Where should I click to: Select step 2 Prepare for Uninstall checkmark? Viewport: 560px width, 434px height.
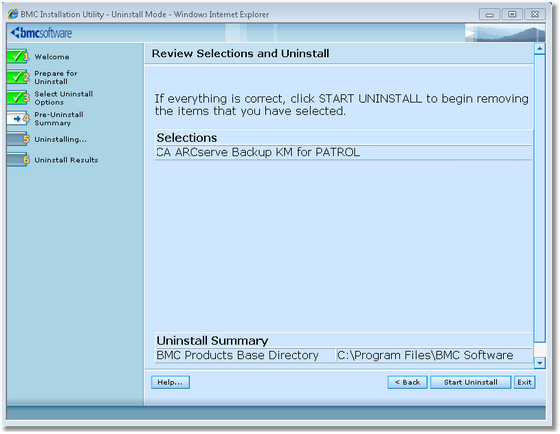17,77
